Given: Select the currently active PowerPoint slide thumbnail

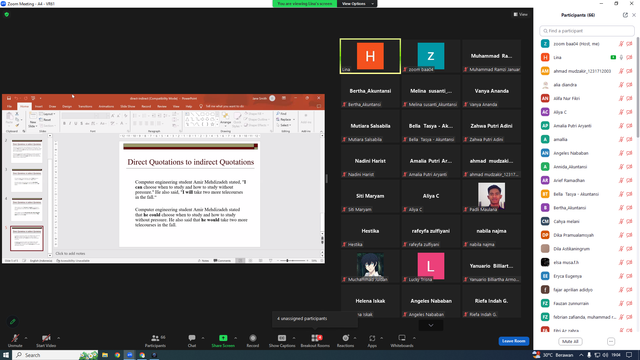Looking at the screenshot, I should point(27,238).
